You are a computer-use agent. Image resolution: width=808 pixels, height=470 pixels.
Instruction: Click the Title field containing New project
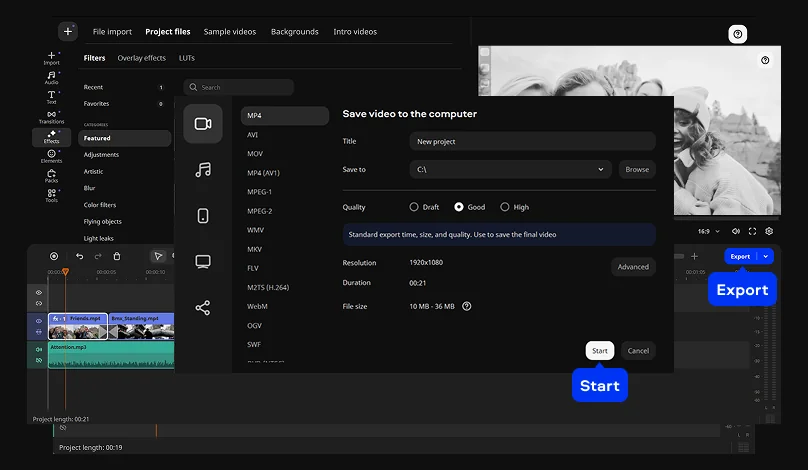tap(532, 142)
